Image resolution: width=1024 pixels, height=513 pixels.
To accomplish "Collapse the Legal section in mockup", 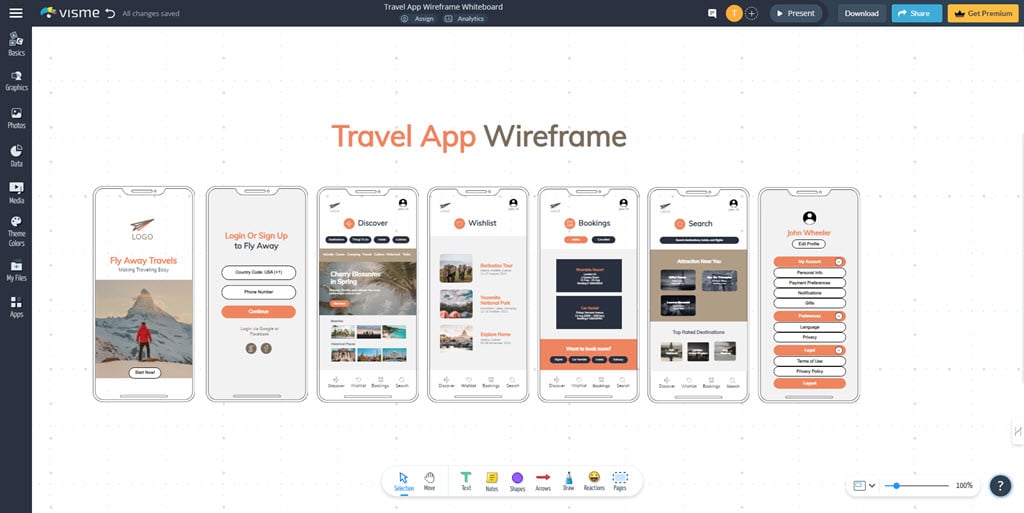I will (x=839, y=350).
